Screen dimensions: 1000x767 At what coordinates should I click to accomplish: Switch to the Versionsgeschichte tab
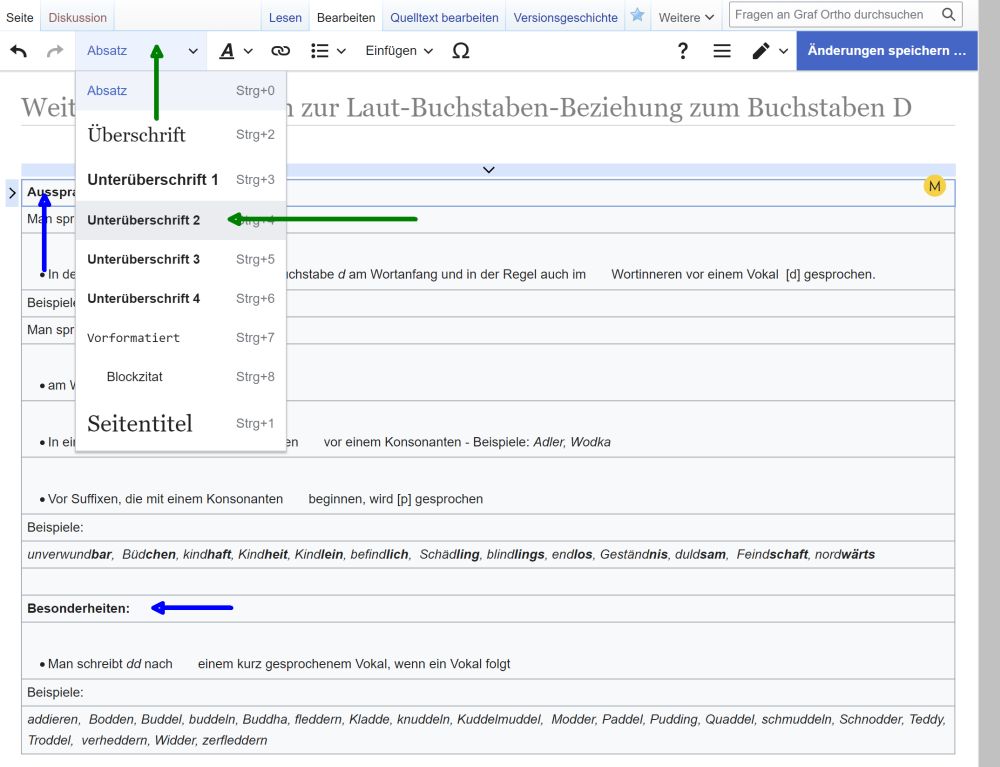pyautogui.click(x=565, y=18)
